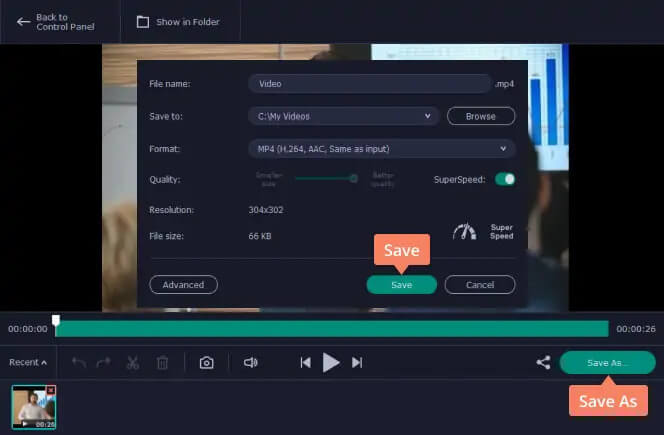Select the recent video thumbnail

pyautogui.click(x=33, y=407)
